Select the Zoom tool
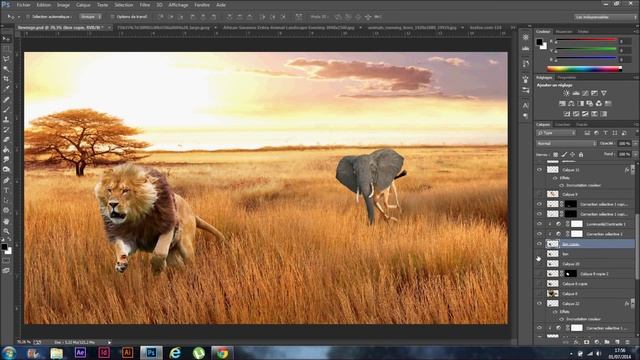Viewport: 640px width, 360px height. tap(7, 231)
